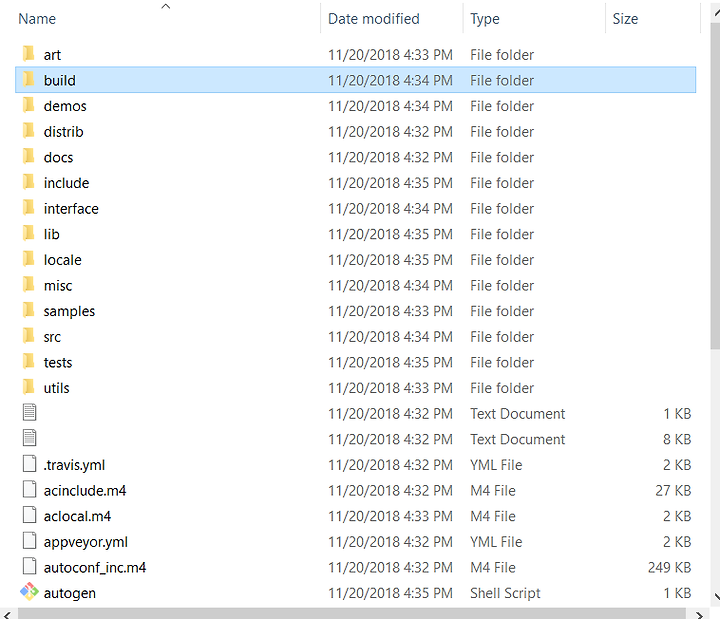The image size is (720, 619).
Task: Select the 'demos' folder name
Action: click(65, 107)
